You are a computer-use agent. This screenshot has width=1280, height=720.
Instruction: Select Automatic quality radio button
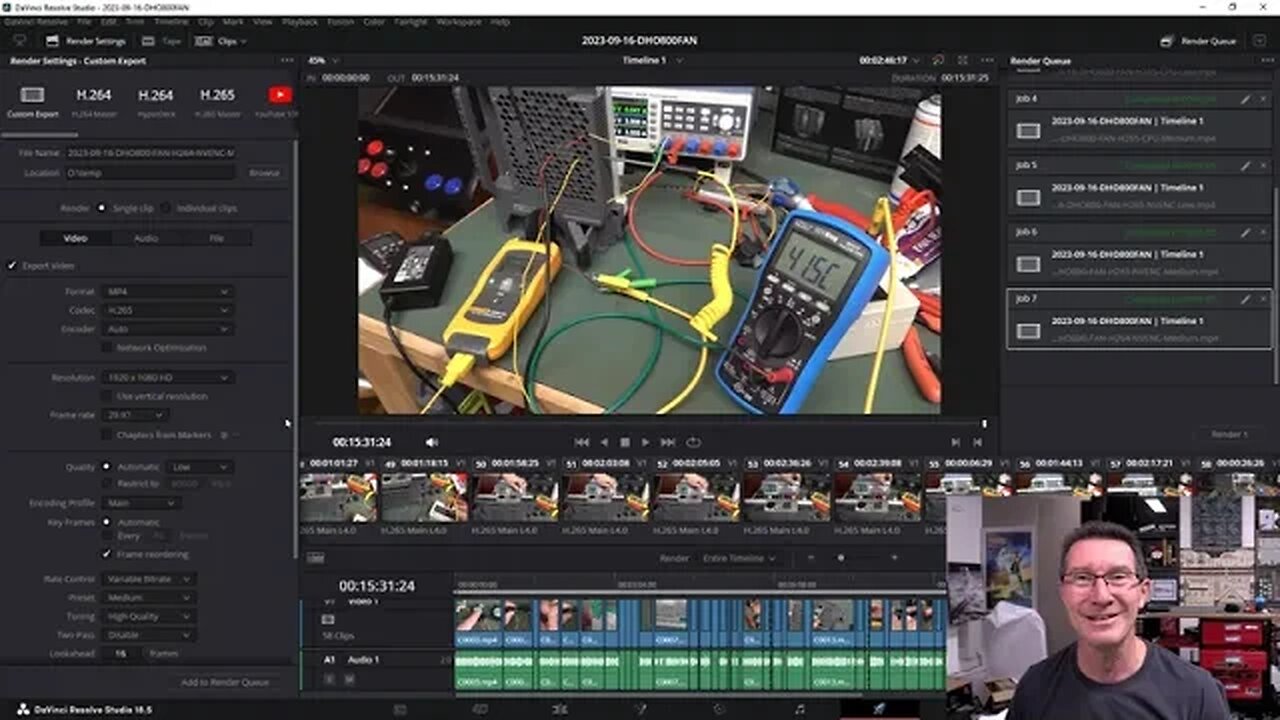[x=106, y=467]
